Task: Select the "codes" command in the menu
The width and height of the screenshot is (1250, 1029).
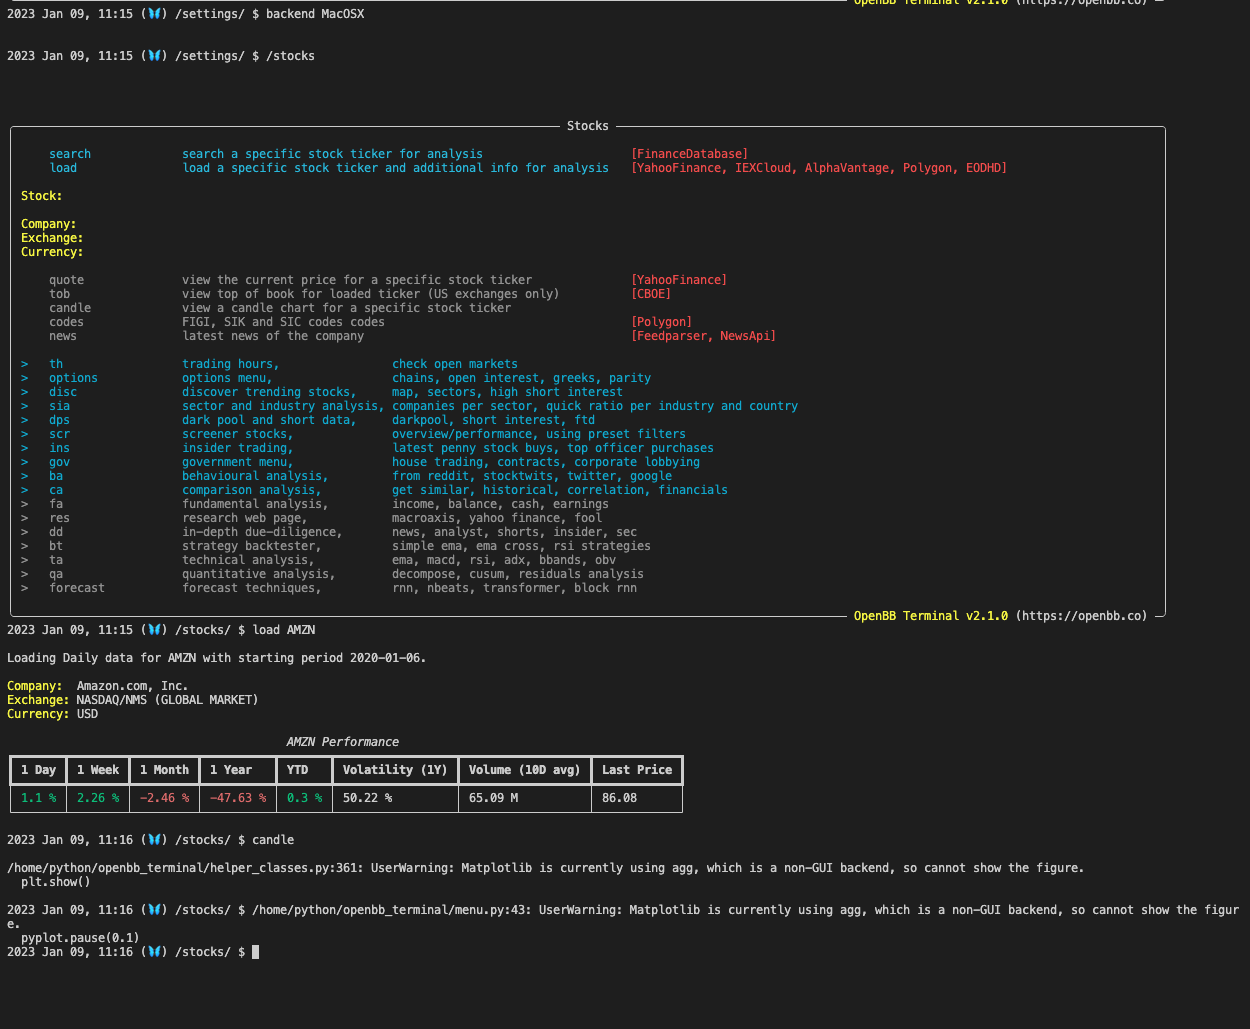Action: (x=66, y=322)
